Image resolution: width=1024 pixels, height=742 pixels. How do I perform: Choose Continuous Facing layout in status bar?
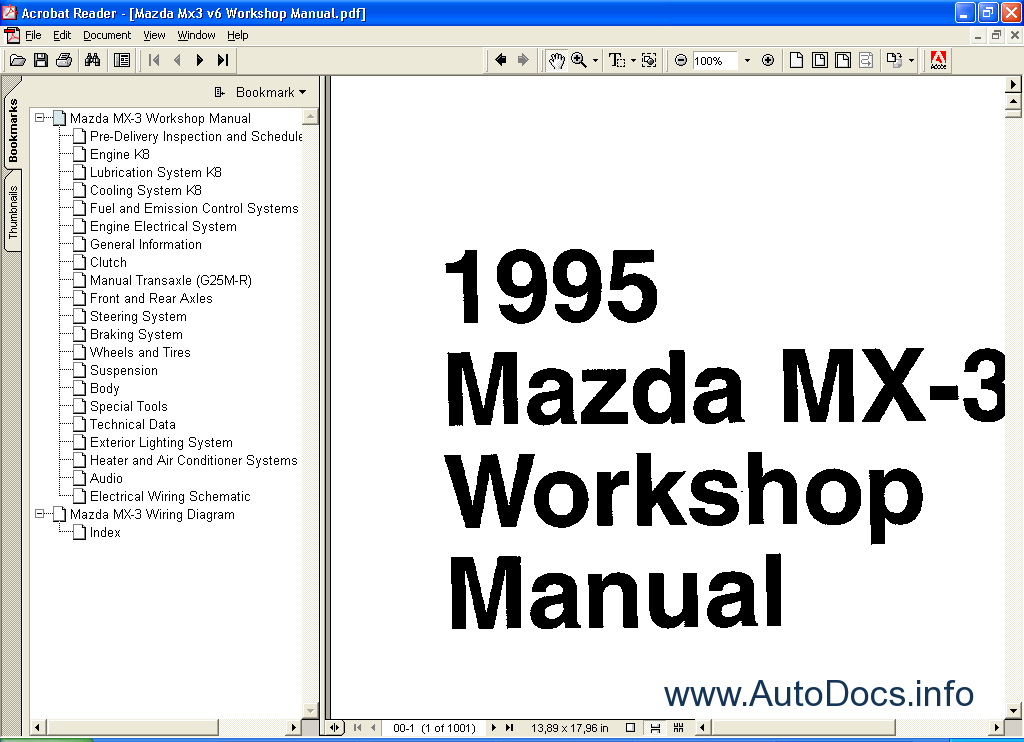[x=679, y=728]
